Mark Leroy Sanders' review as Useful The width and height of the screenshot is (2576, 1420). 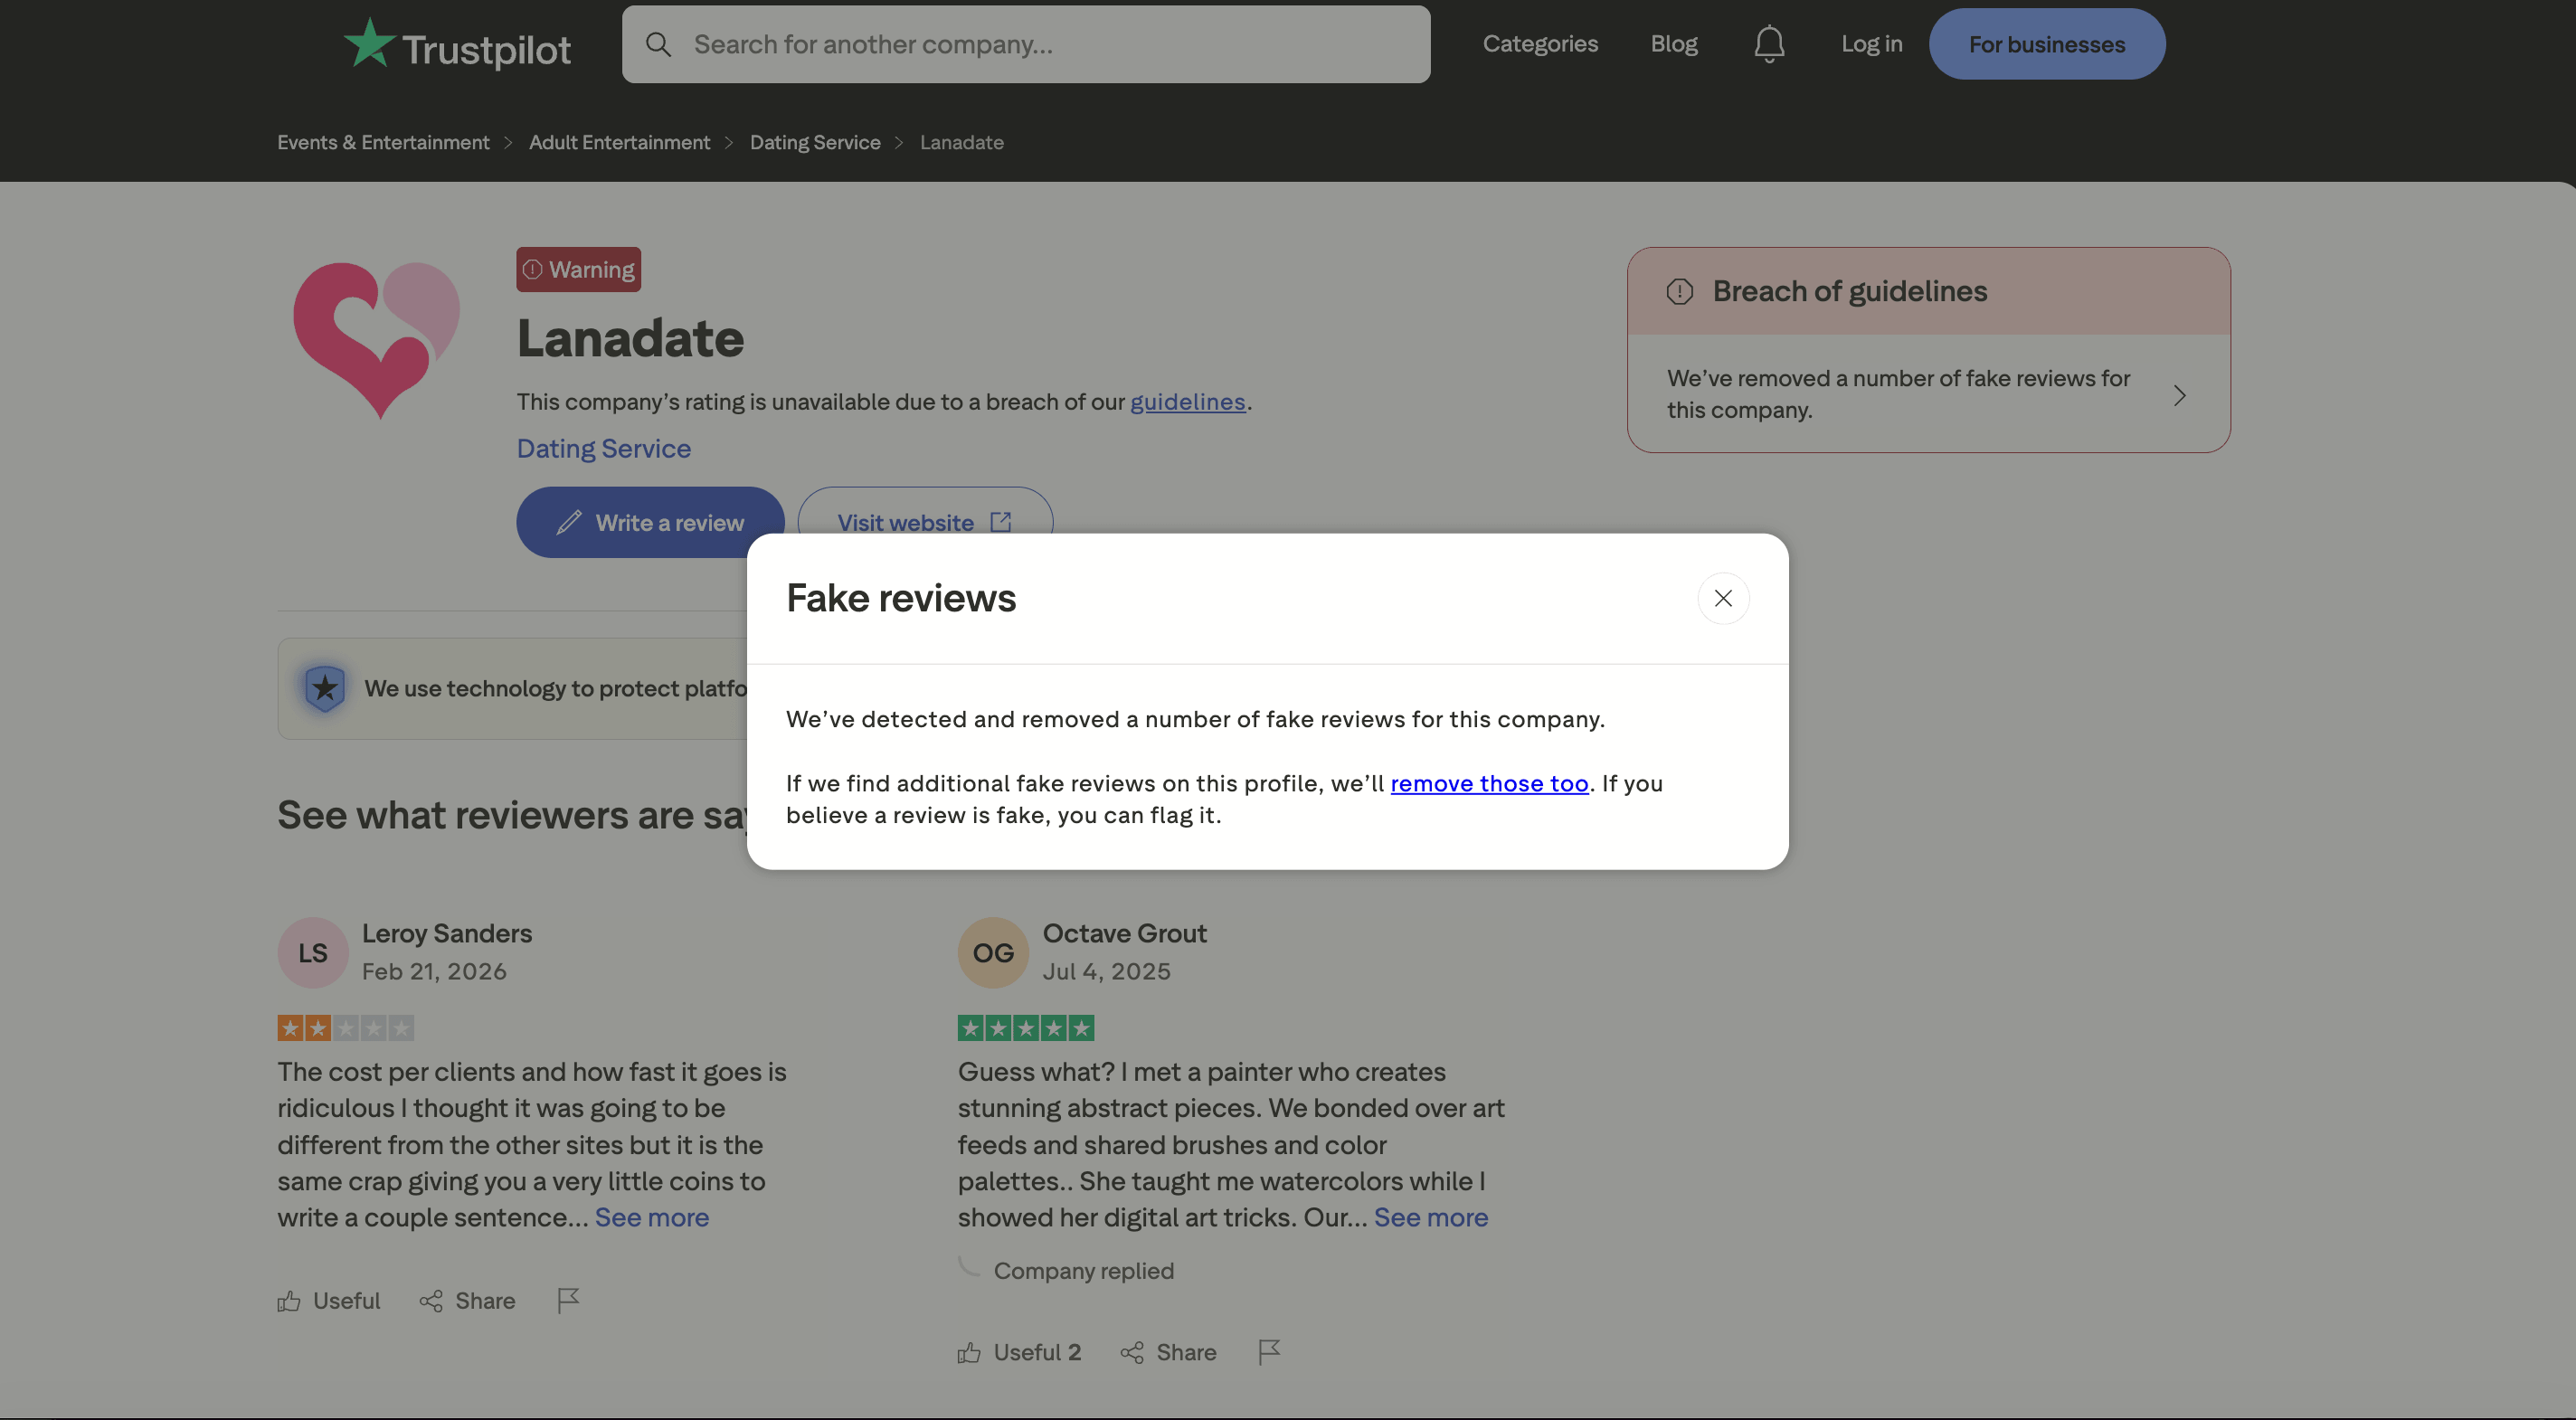[328, 1300]
